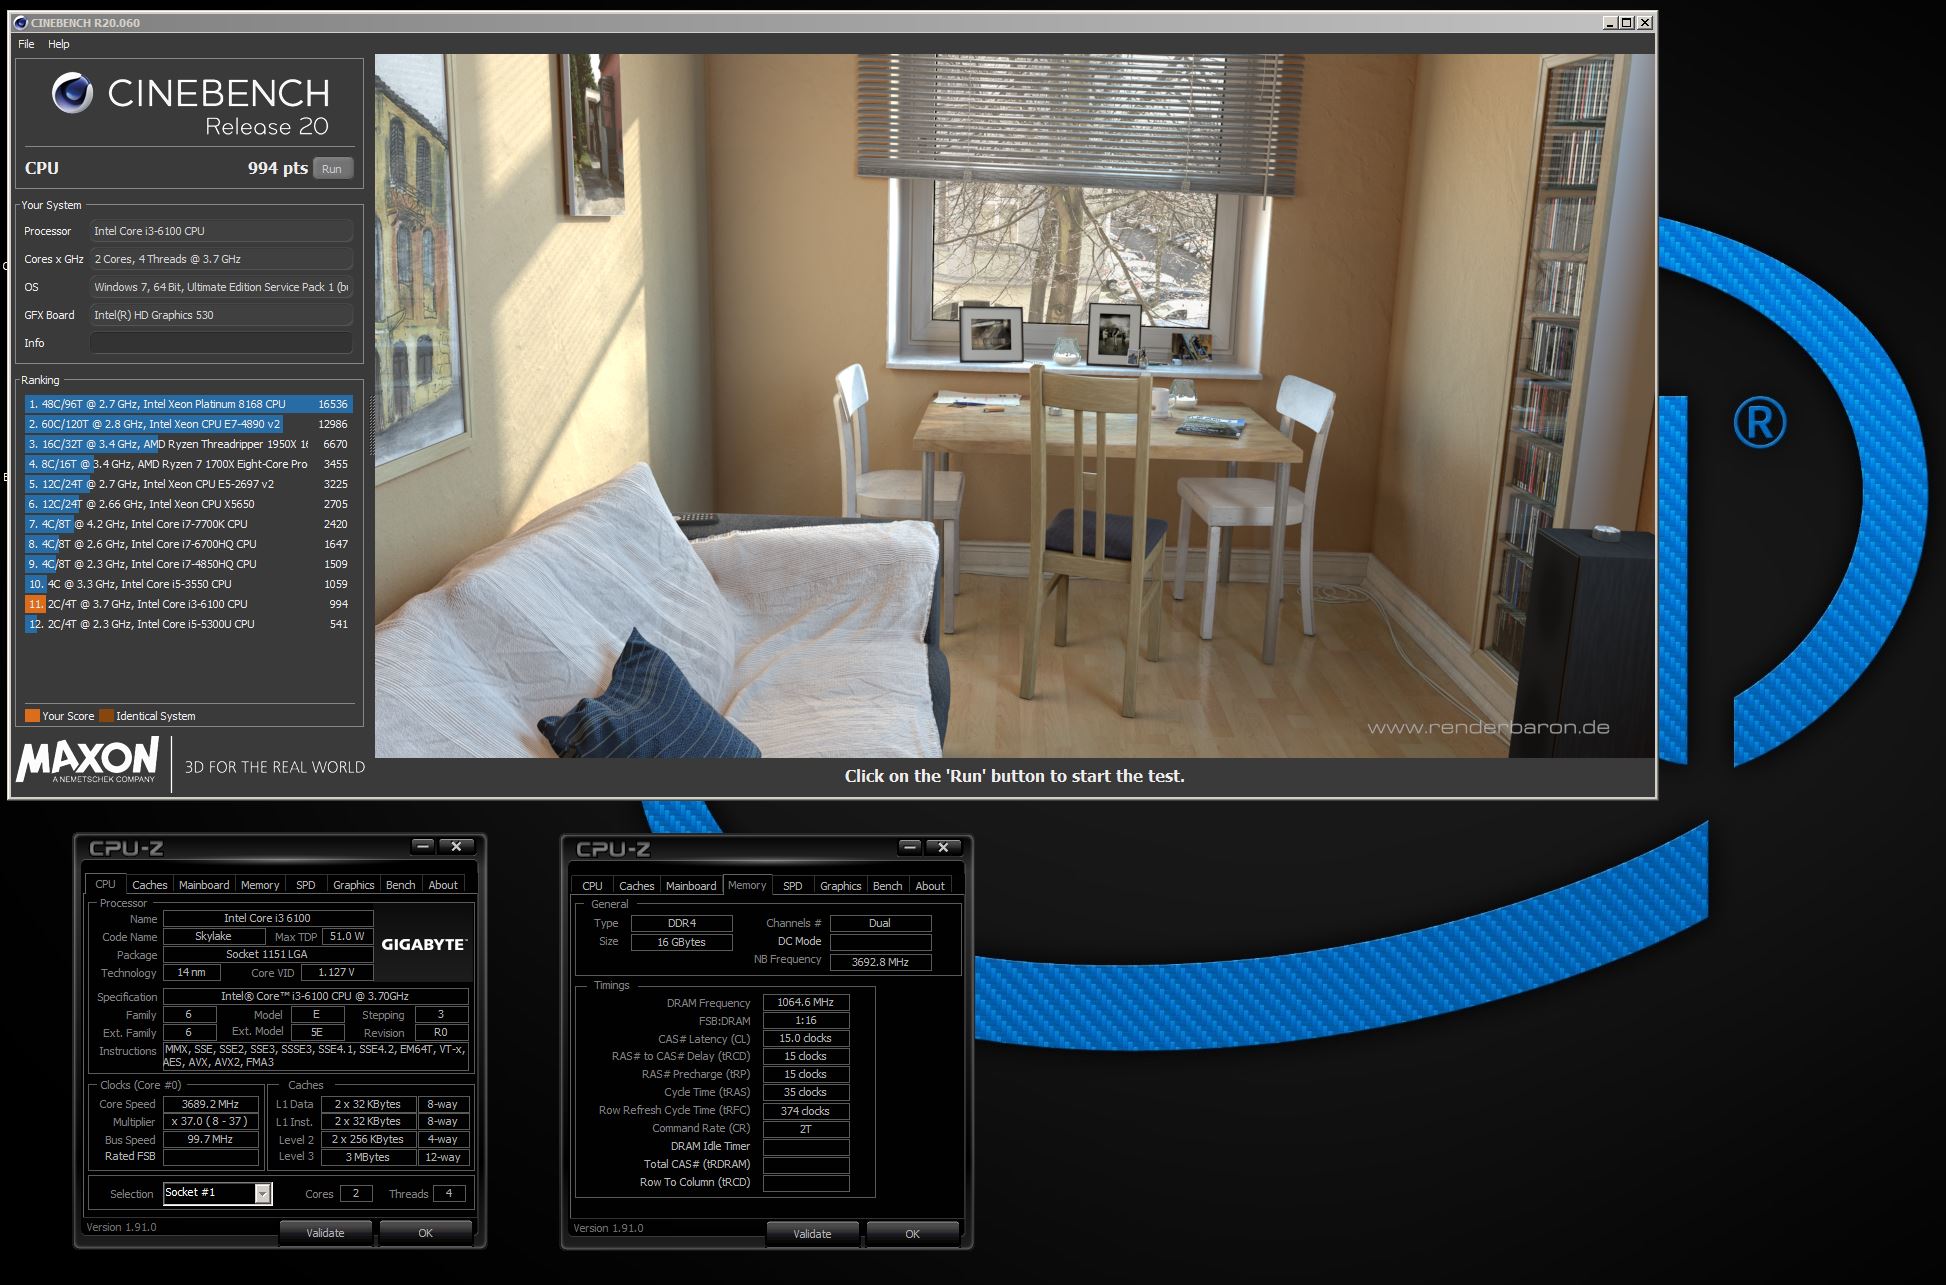Click the orange Your Score legend swatch

tap(32, 716)
